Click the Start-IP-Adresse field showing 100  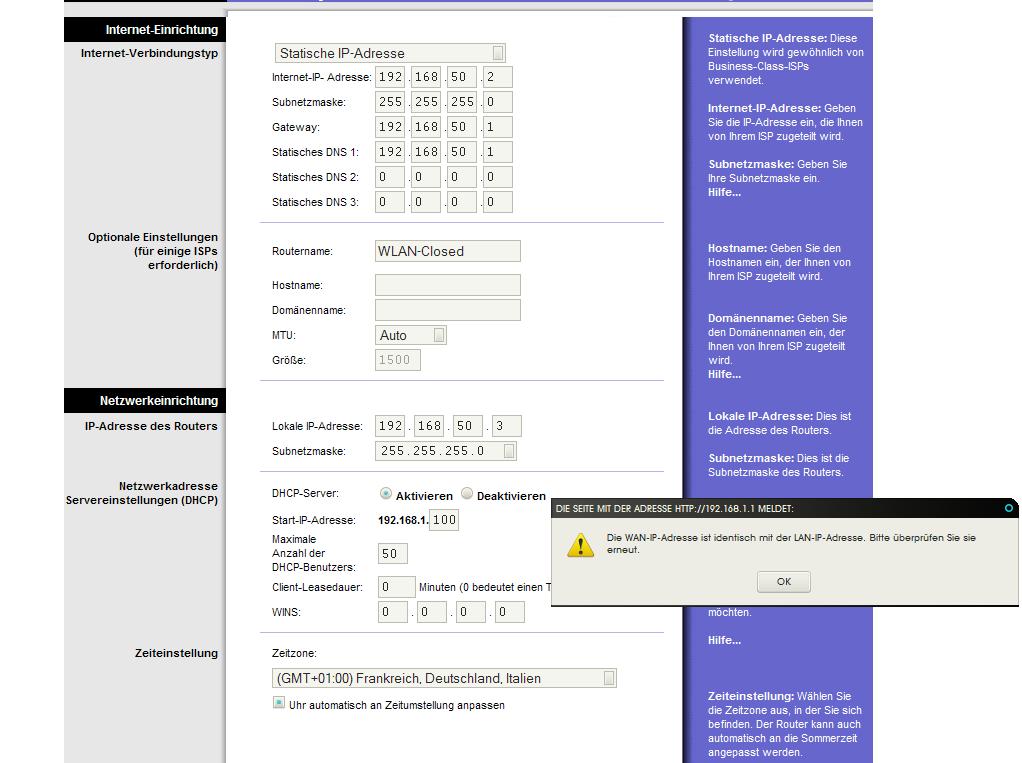(444, 520)
